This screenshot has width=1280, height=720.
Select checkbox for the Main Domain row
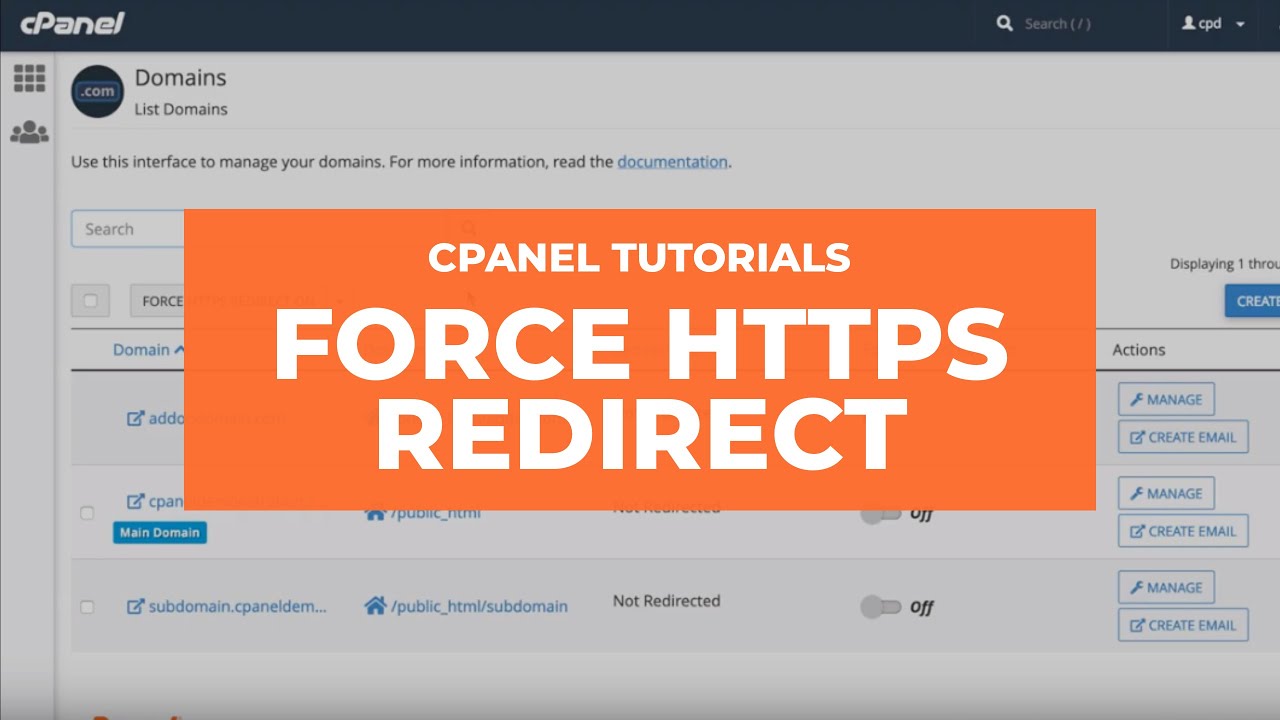pos(87,513)
